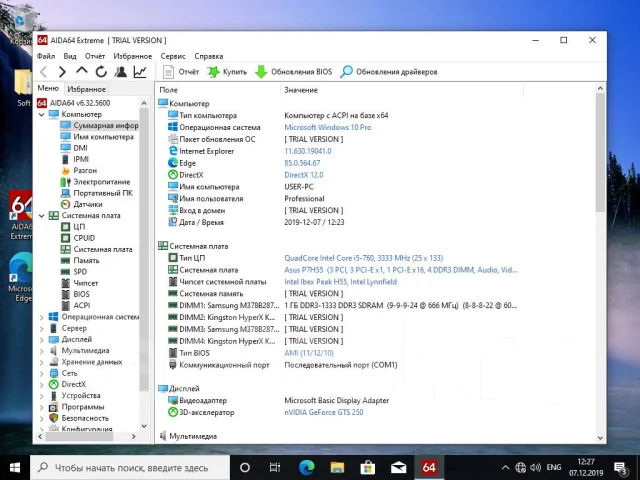Click the Back navigation arrow in toolbar
The height and width of the screenshot is (480, 640).
coord(44,72)
